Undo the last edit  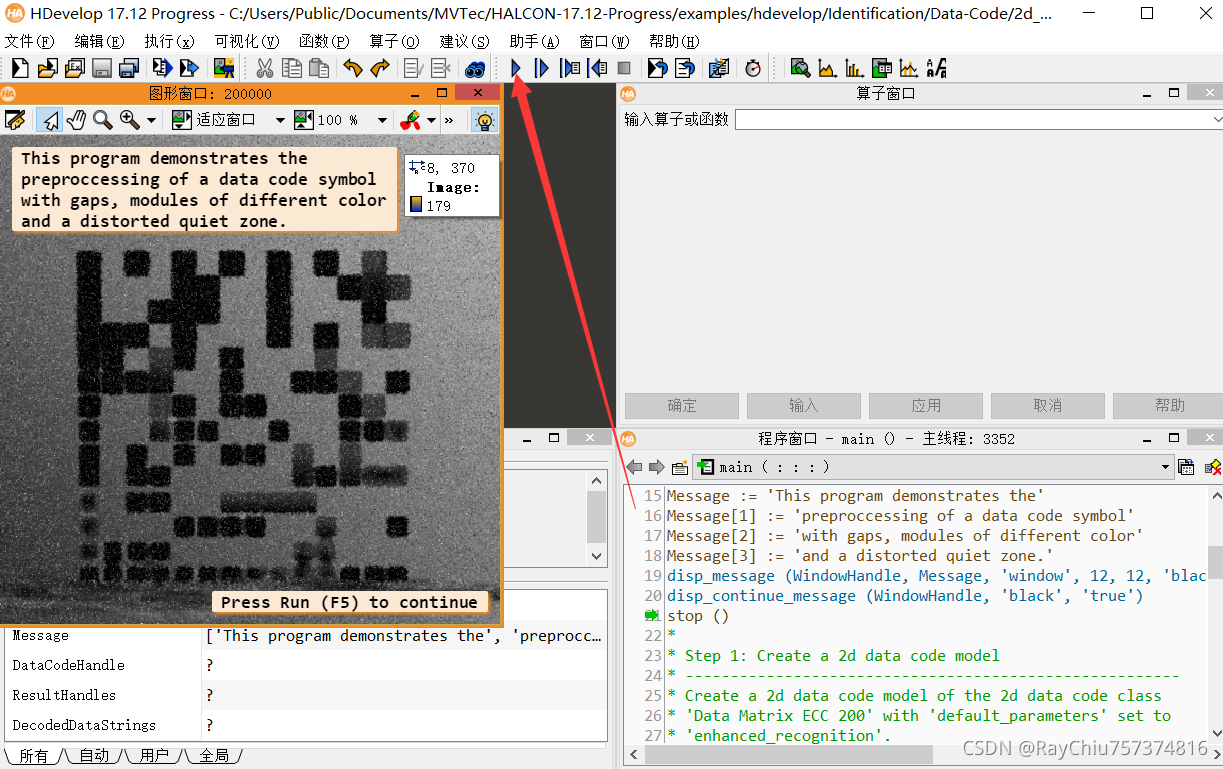pyautogui.click(x=353, y=68)
